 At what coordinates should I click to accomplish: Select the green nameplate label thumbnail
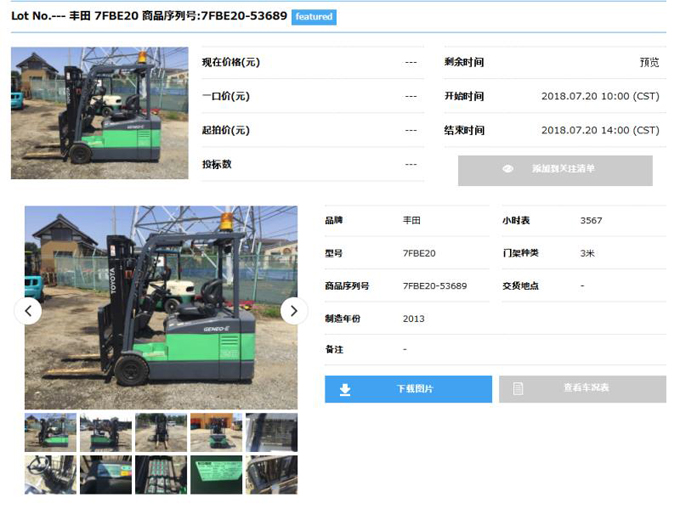pyautogui.click(x=216, y=474)
